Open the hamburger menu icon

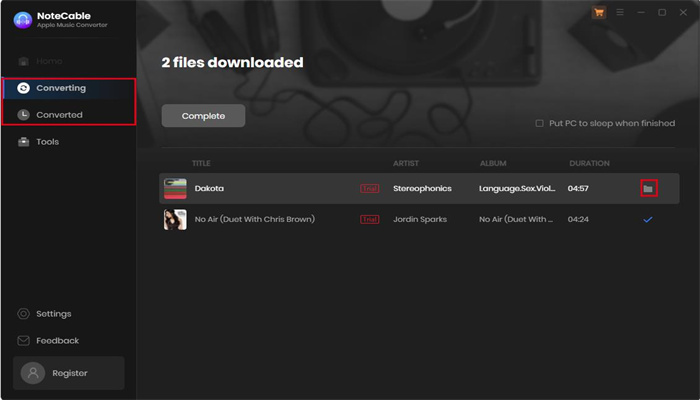coord(620,12)
